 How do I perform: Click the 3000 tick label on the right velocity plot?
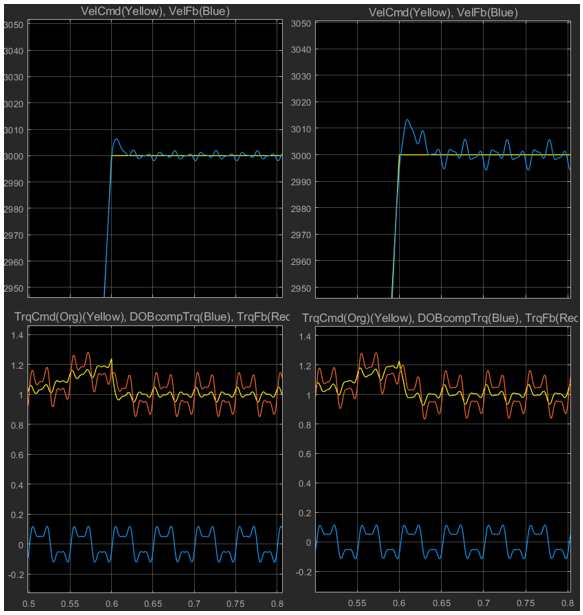301,156
